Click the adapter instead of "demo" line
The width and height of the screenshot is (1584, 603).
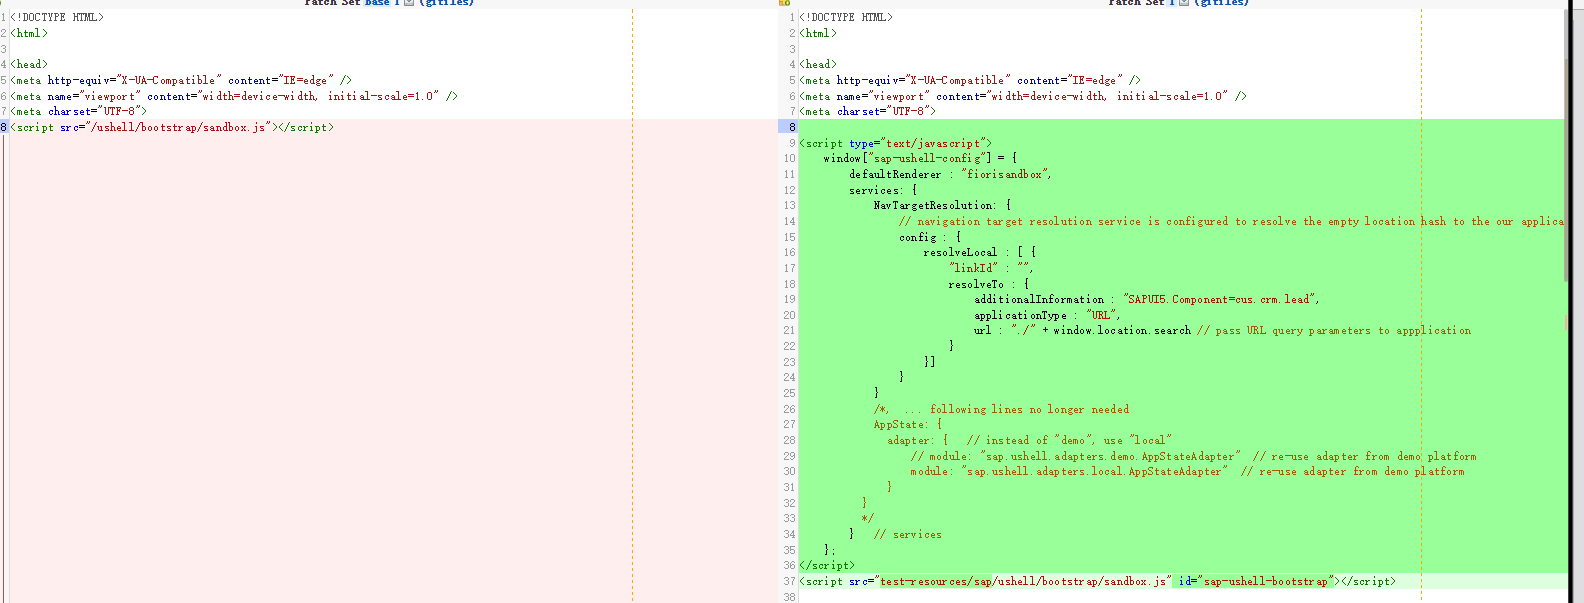(1029, 440)
